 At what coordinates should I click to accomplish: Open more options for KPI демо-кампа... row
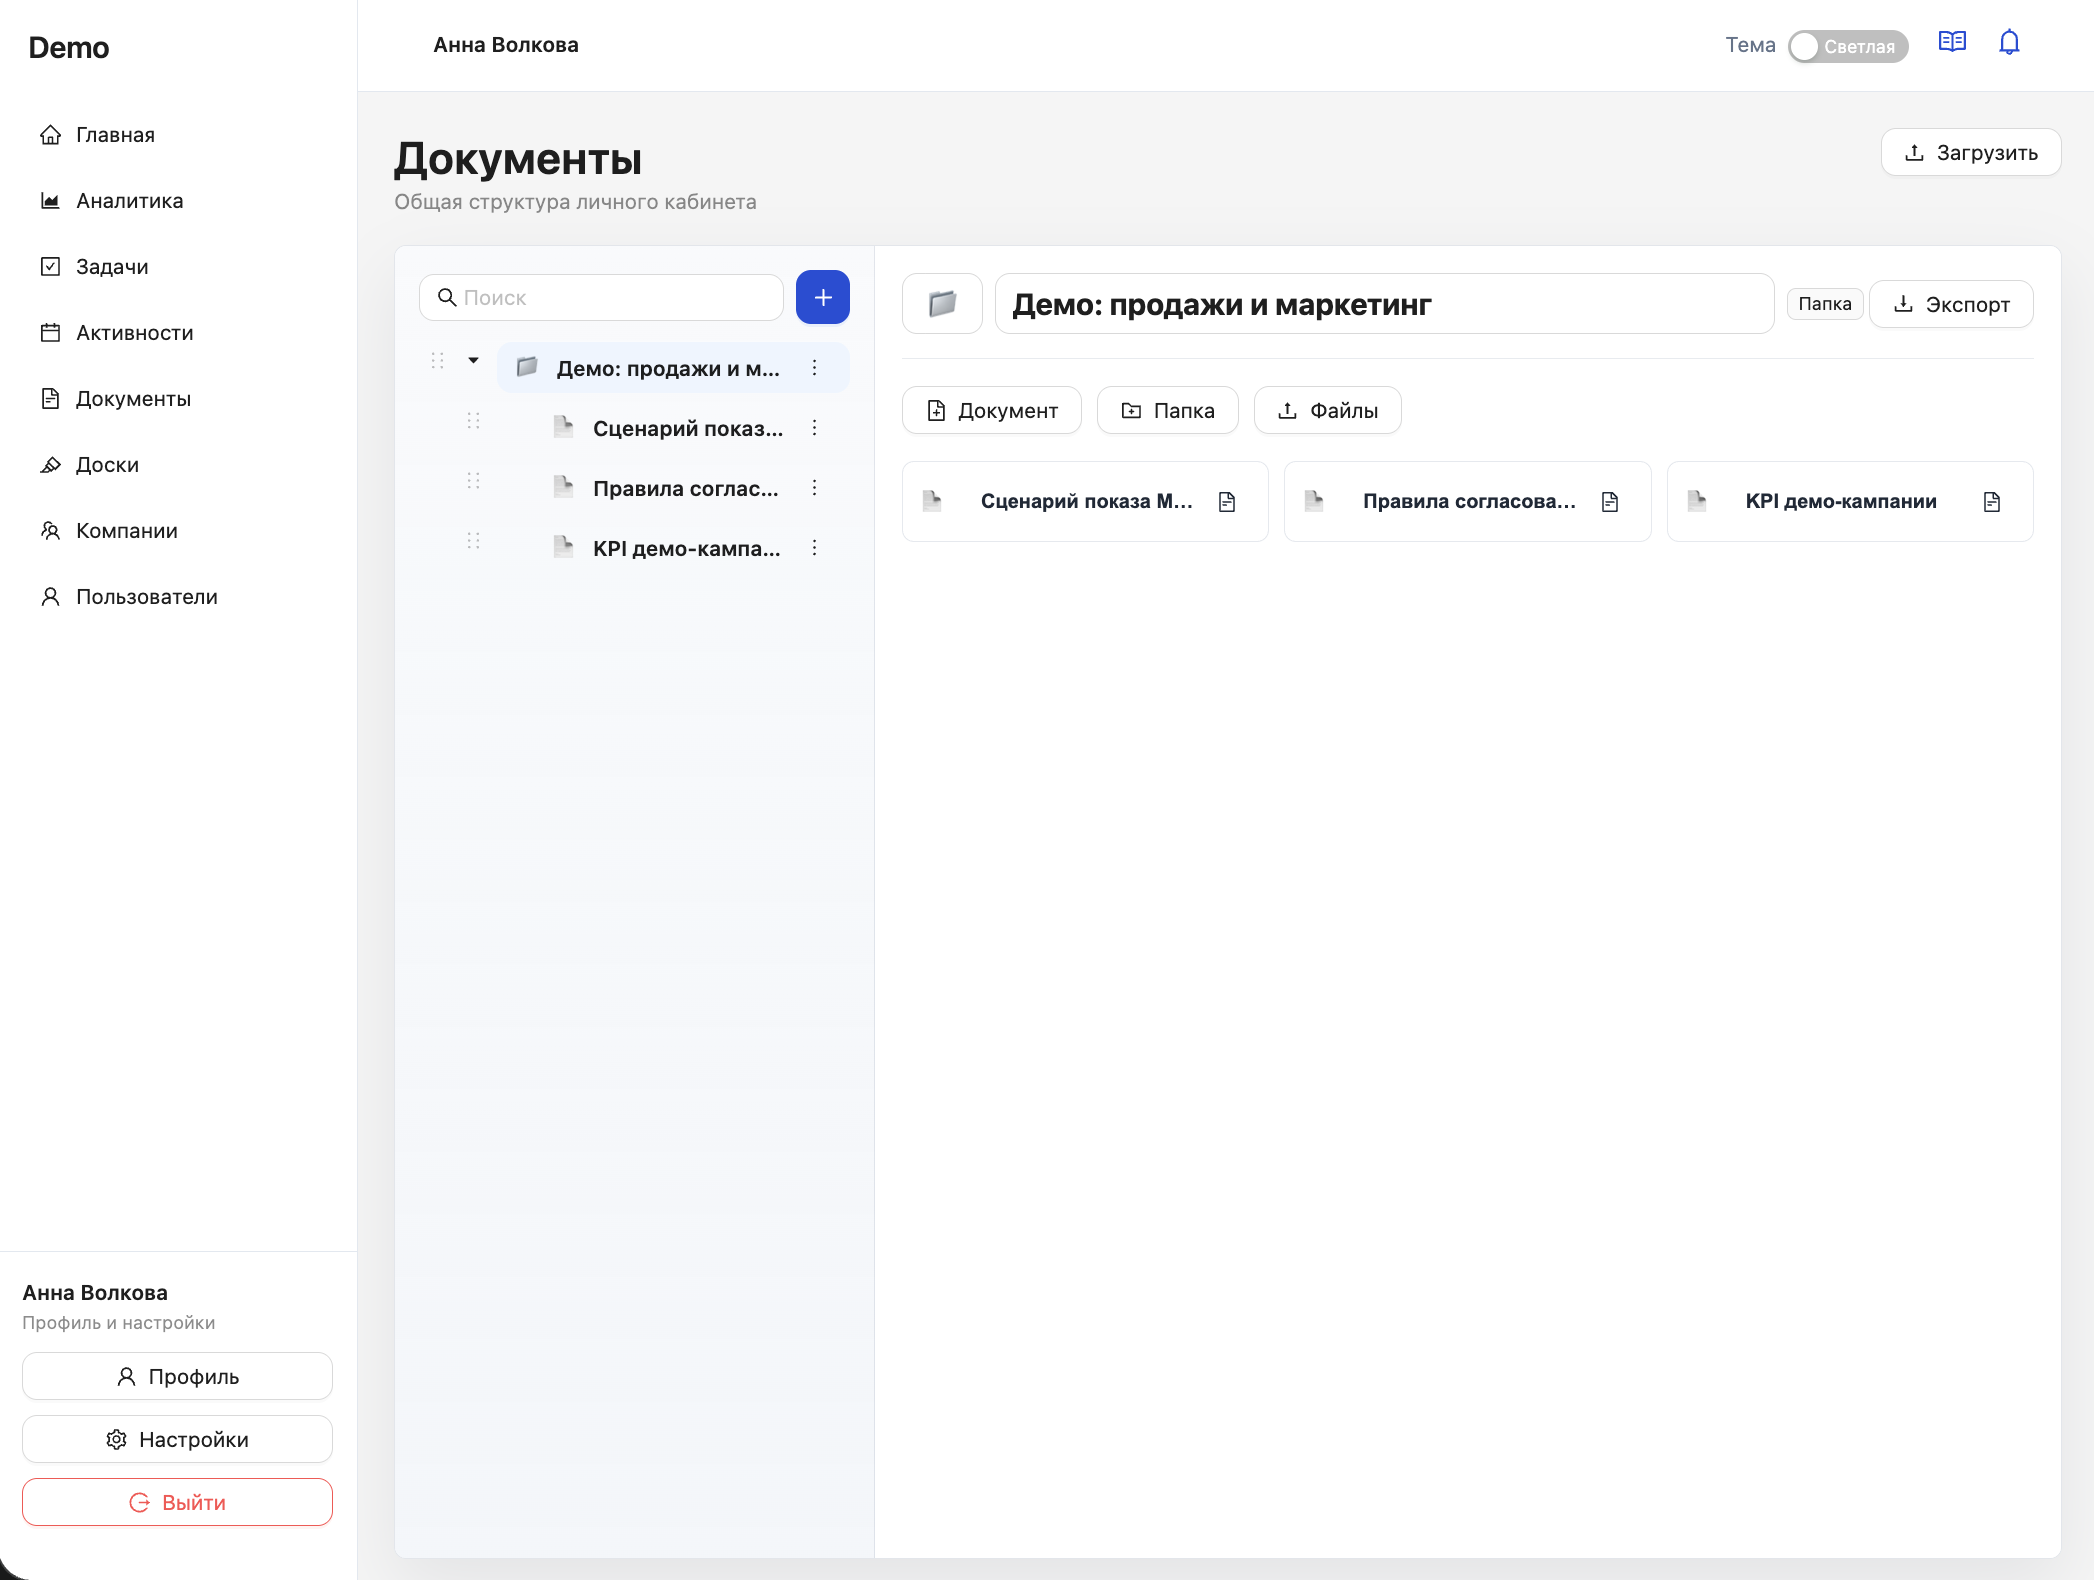point(815,548)
